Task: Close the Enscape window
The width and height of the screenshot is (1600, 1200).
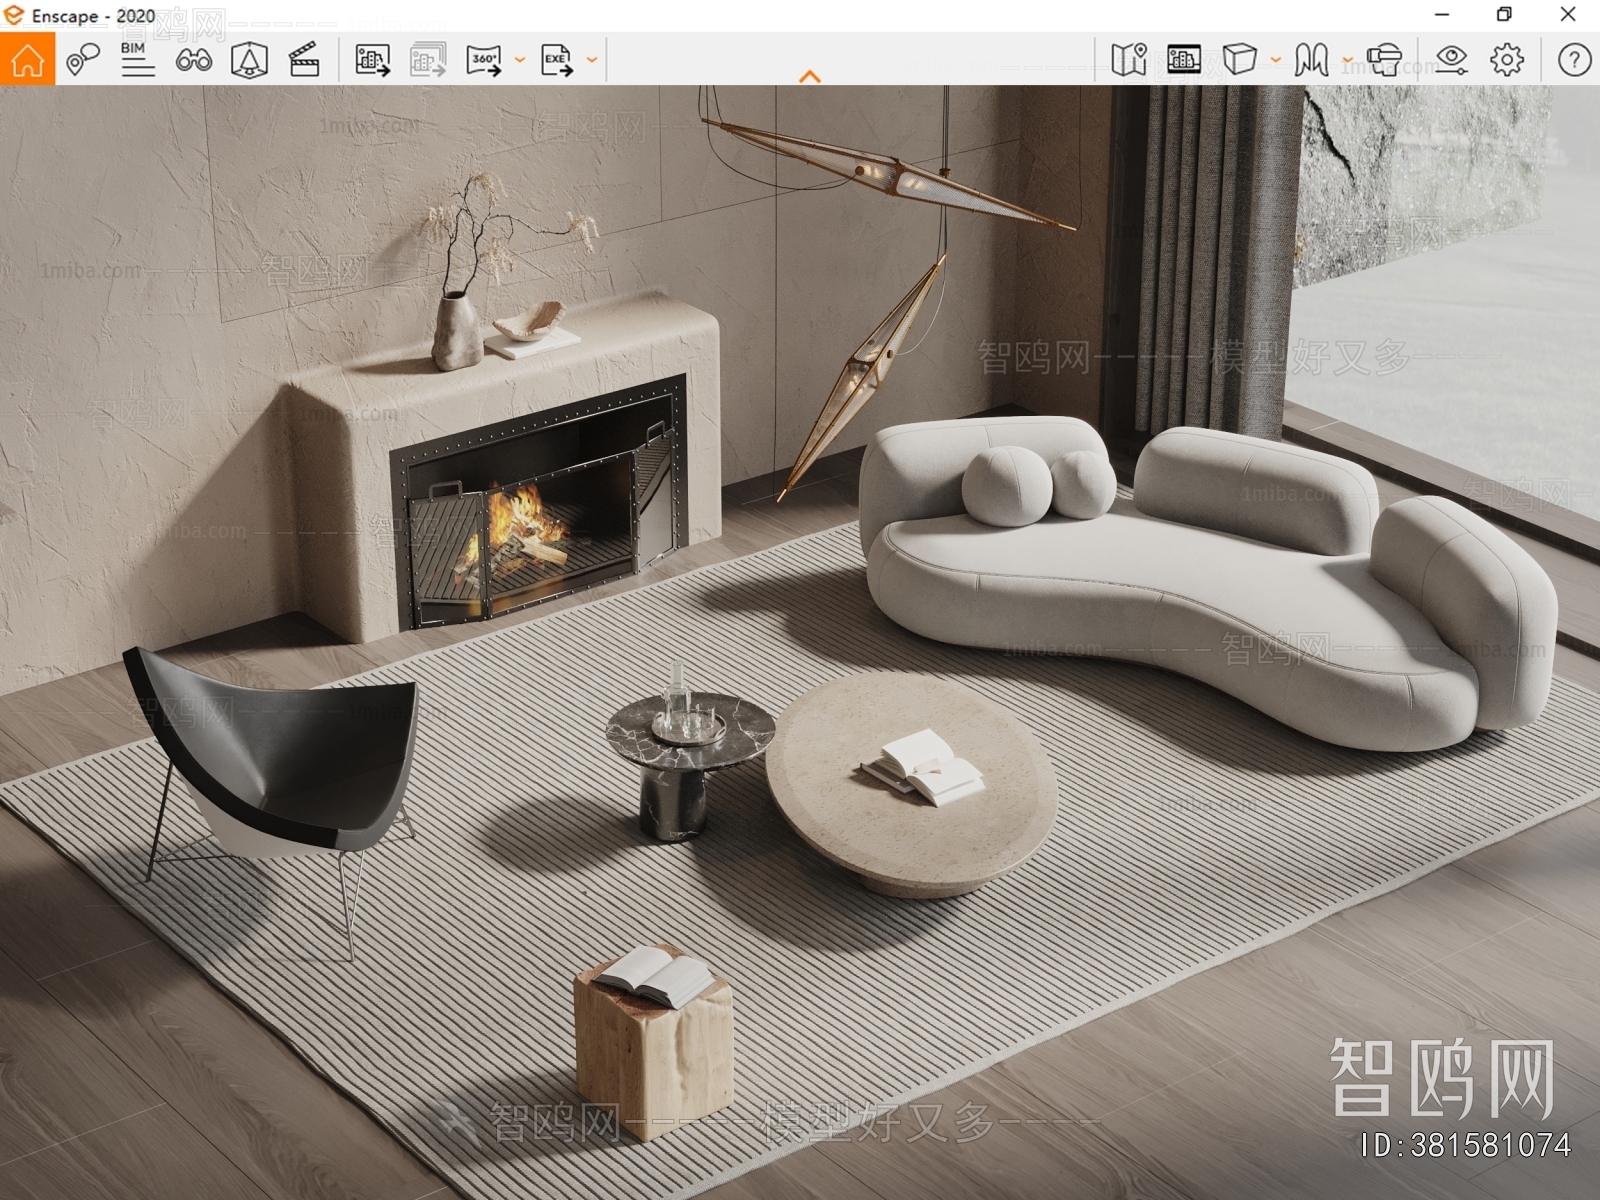Action: pos(1568,15)
